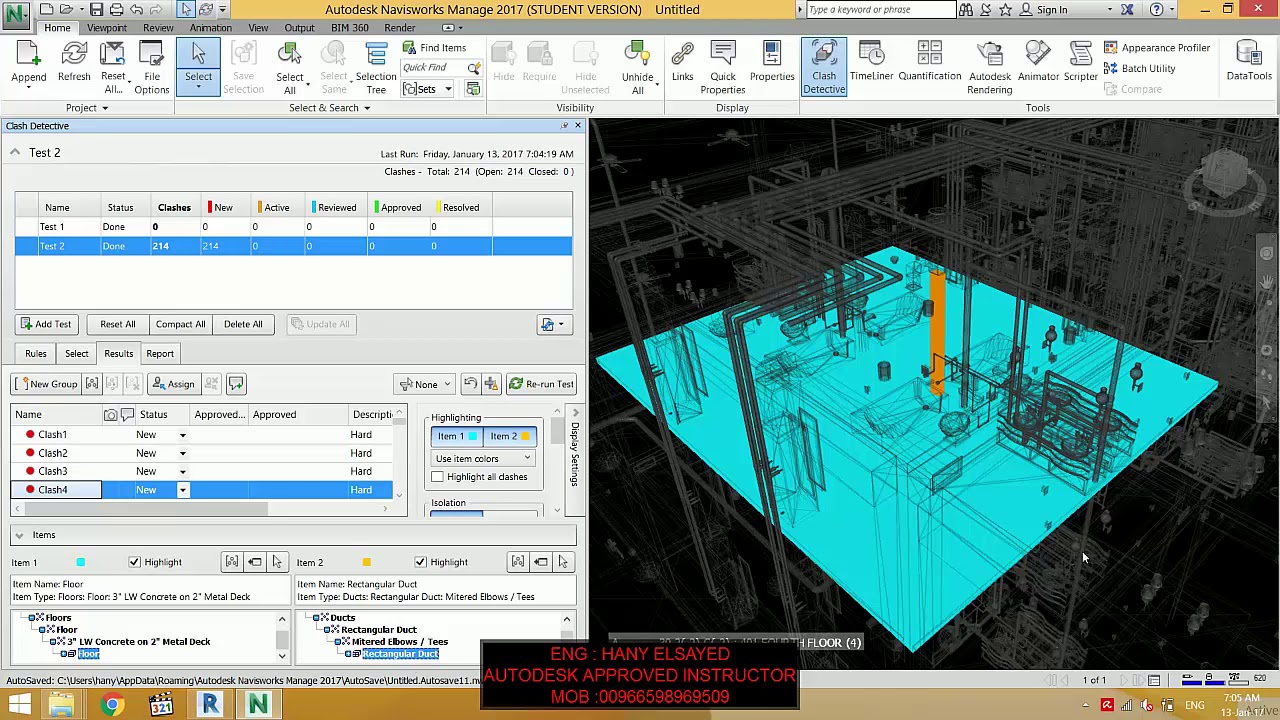Open the Properties window
This screenshot has width=1280, height=720.
coord(772,62)
